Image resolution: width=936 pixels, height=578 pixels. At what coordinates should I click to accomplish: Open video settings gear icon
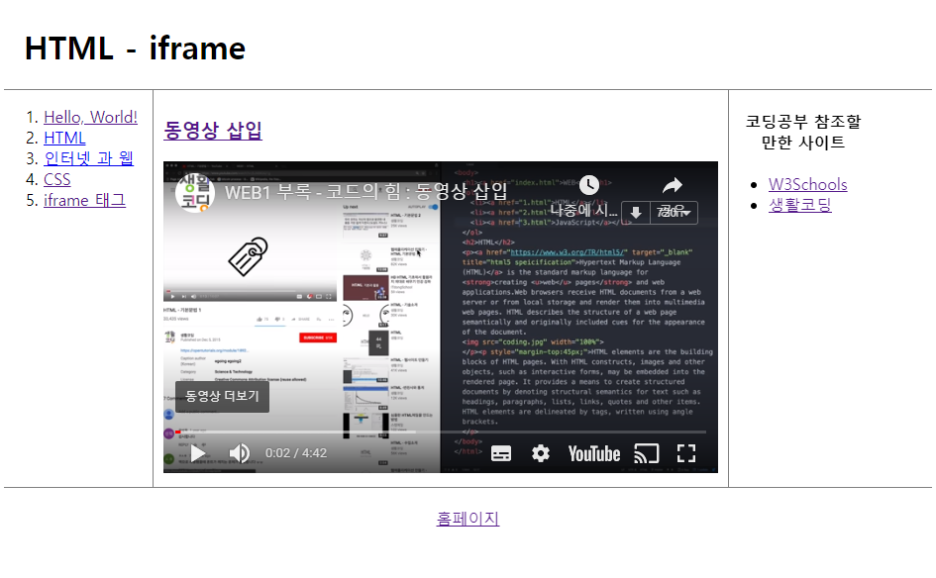[541, 454]
